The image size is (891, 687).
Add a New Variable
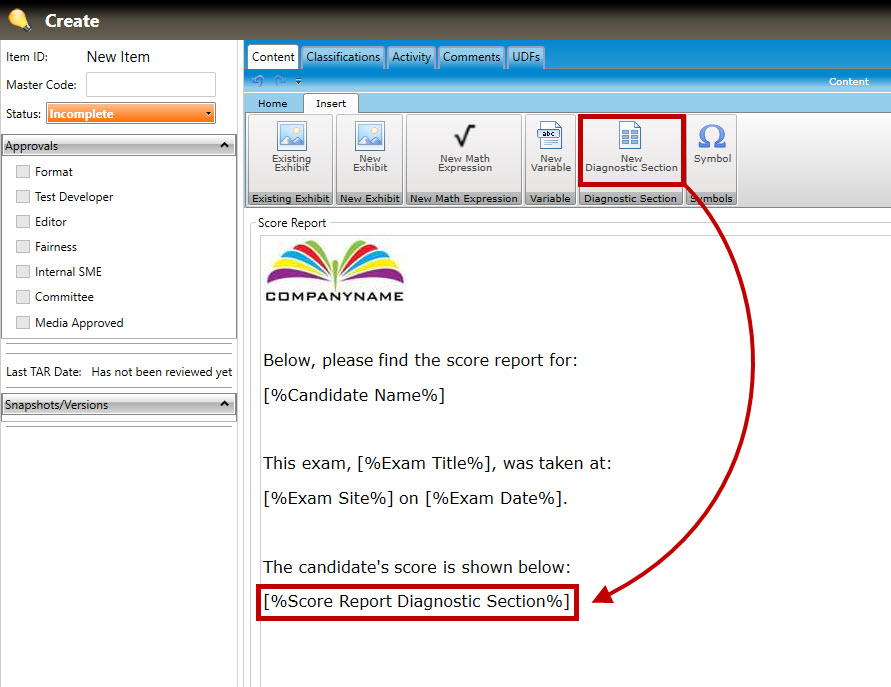[551, 148]
